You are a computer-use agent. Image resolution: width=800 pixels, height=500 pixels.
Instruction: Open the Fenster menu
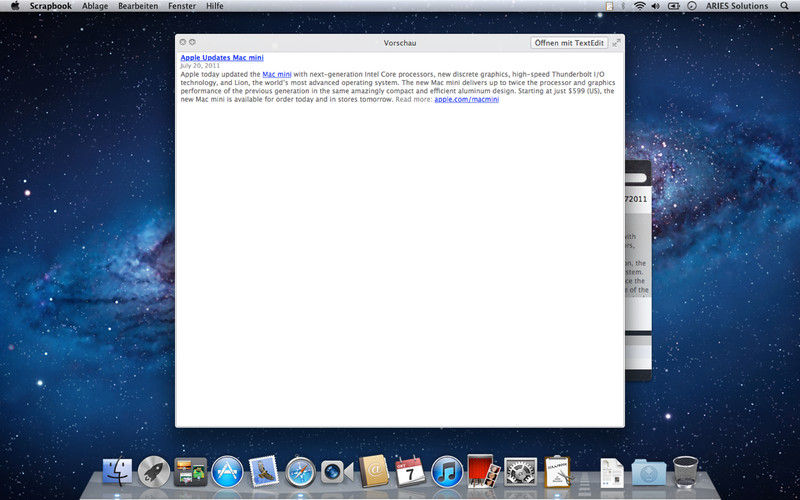point(182,6)
